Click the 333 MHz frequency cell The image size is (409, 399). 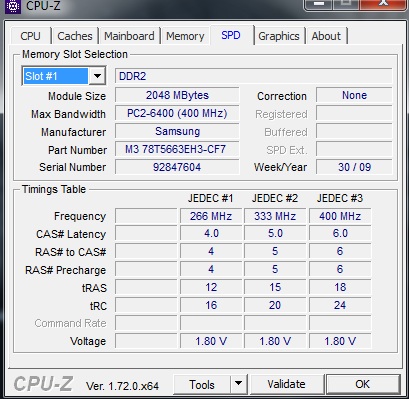[275, 216]
